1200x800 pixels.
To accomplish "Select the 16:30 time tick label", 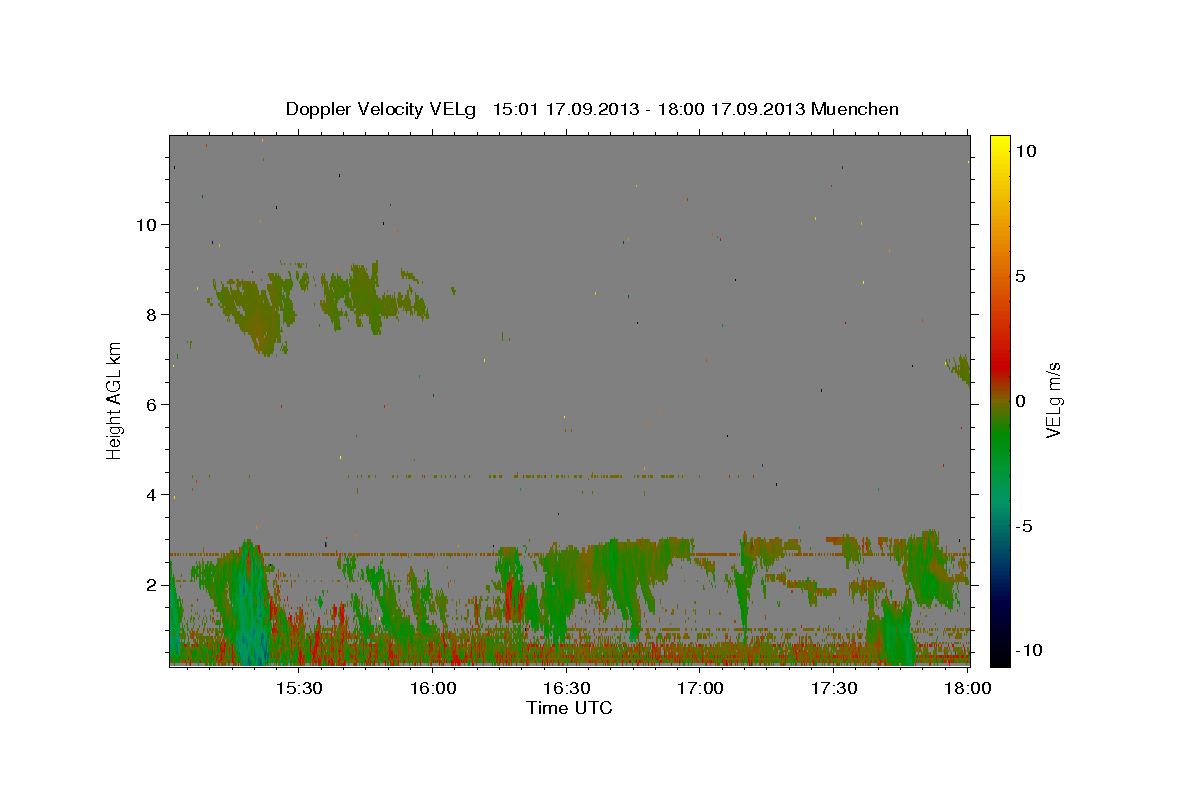I will tap(567, 689).
